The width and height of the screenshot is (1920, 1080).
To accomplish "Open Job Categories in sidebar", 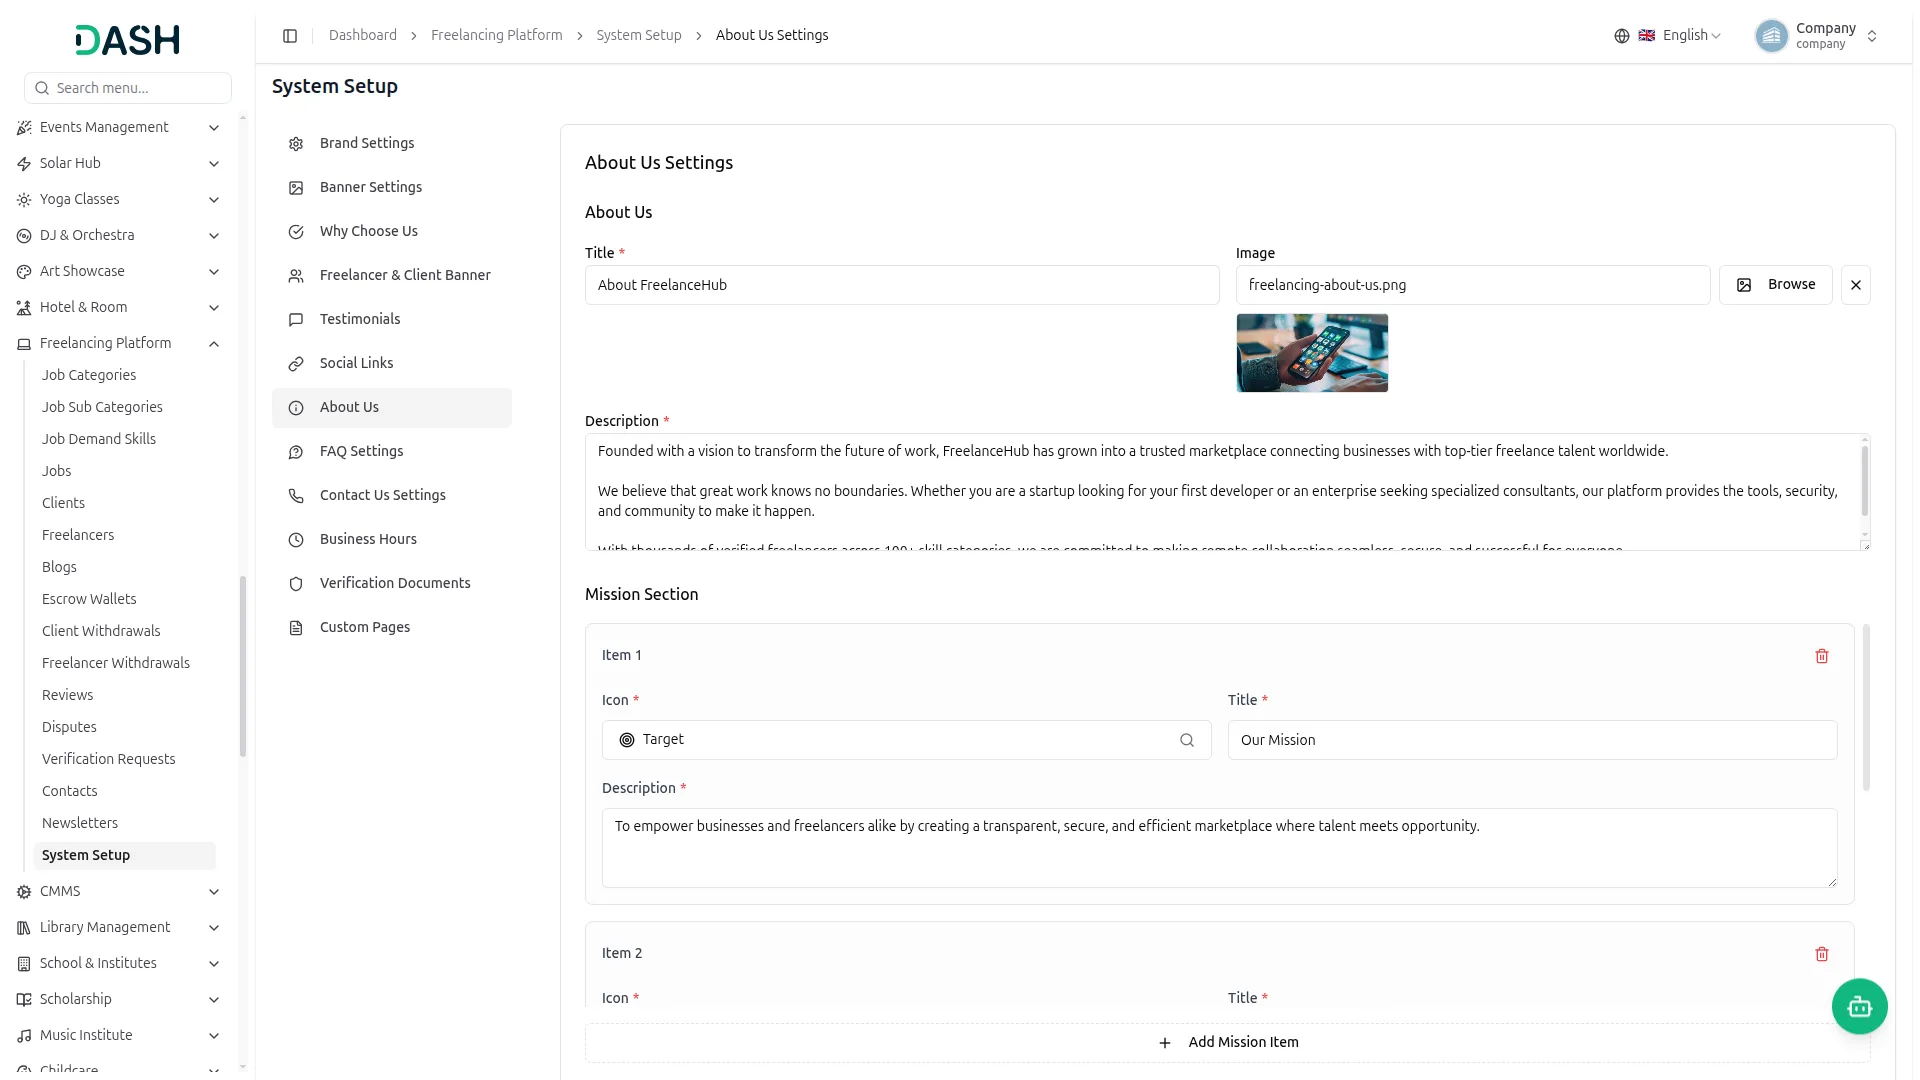I will [x=89, y=375].
